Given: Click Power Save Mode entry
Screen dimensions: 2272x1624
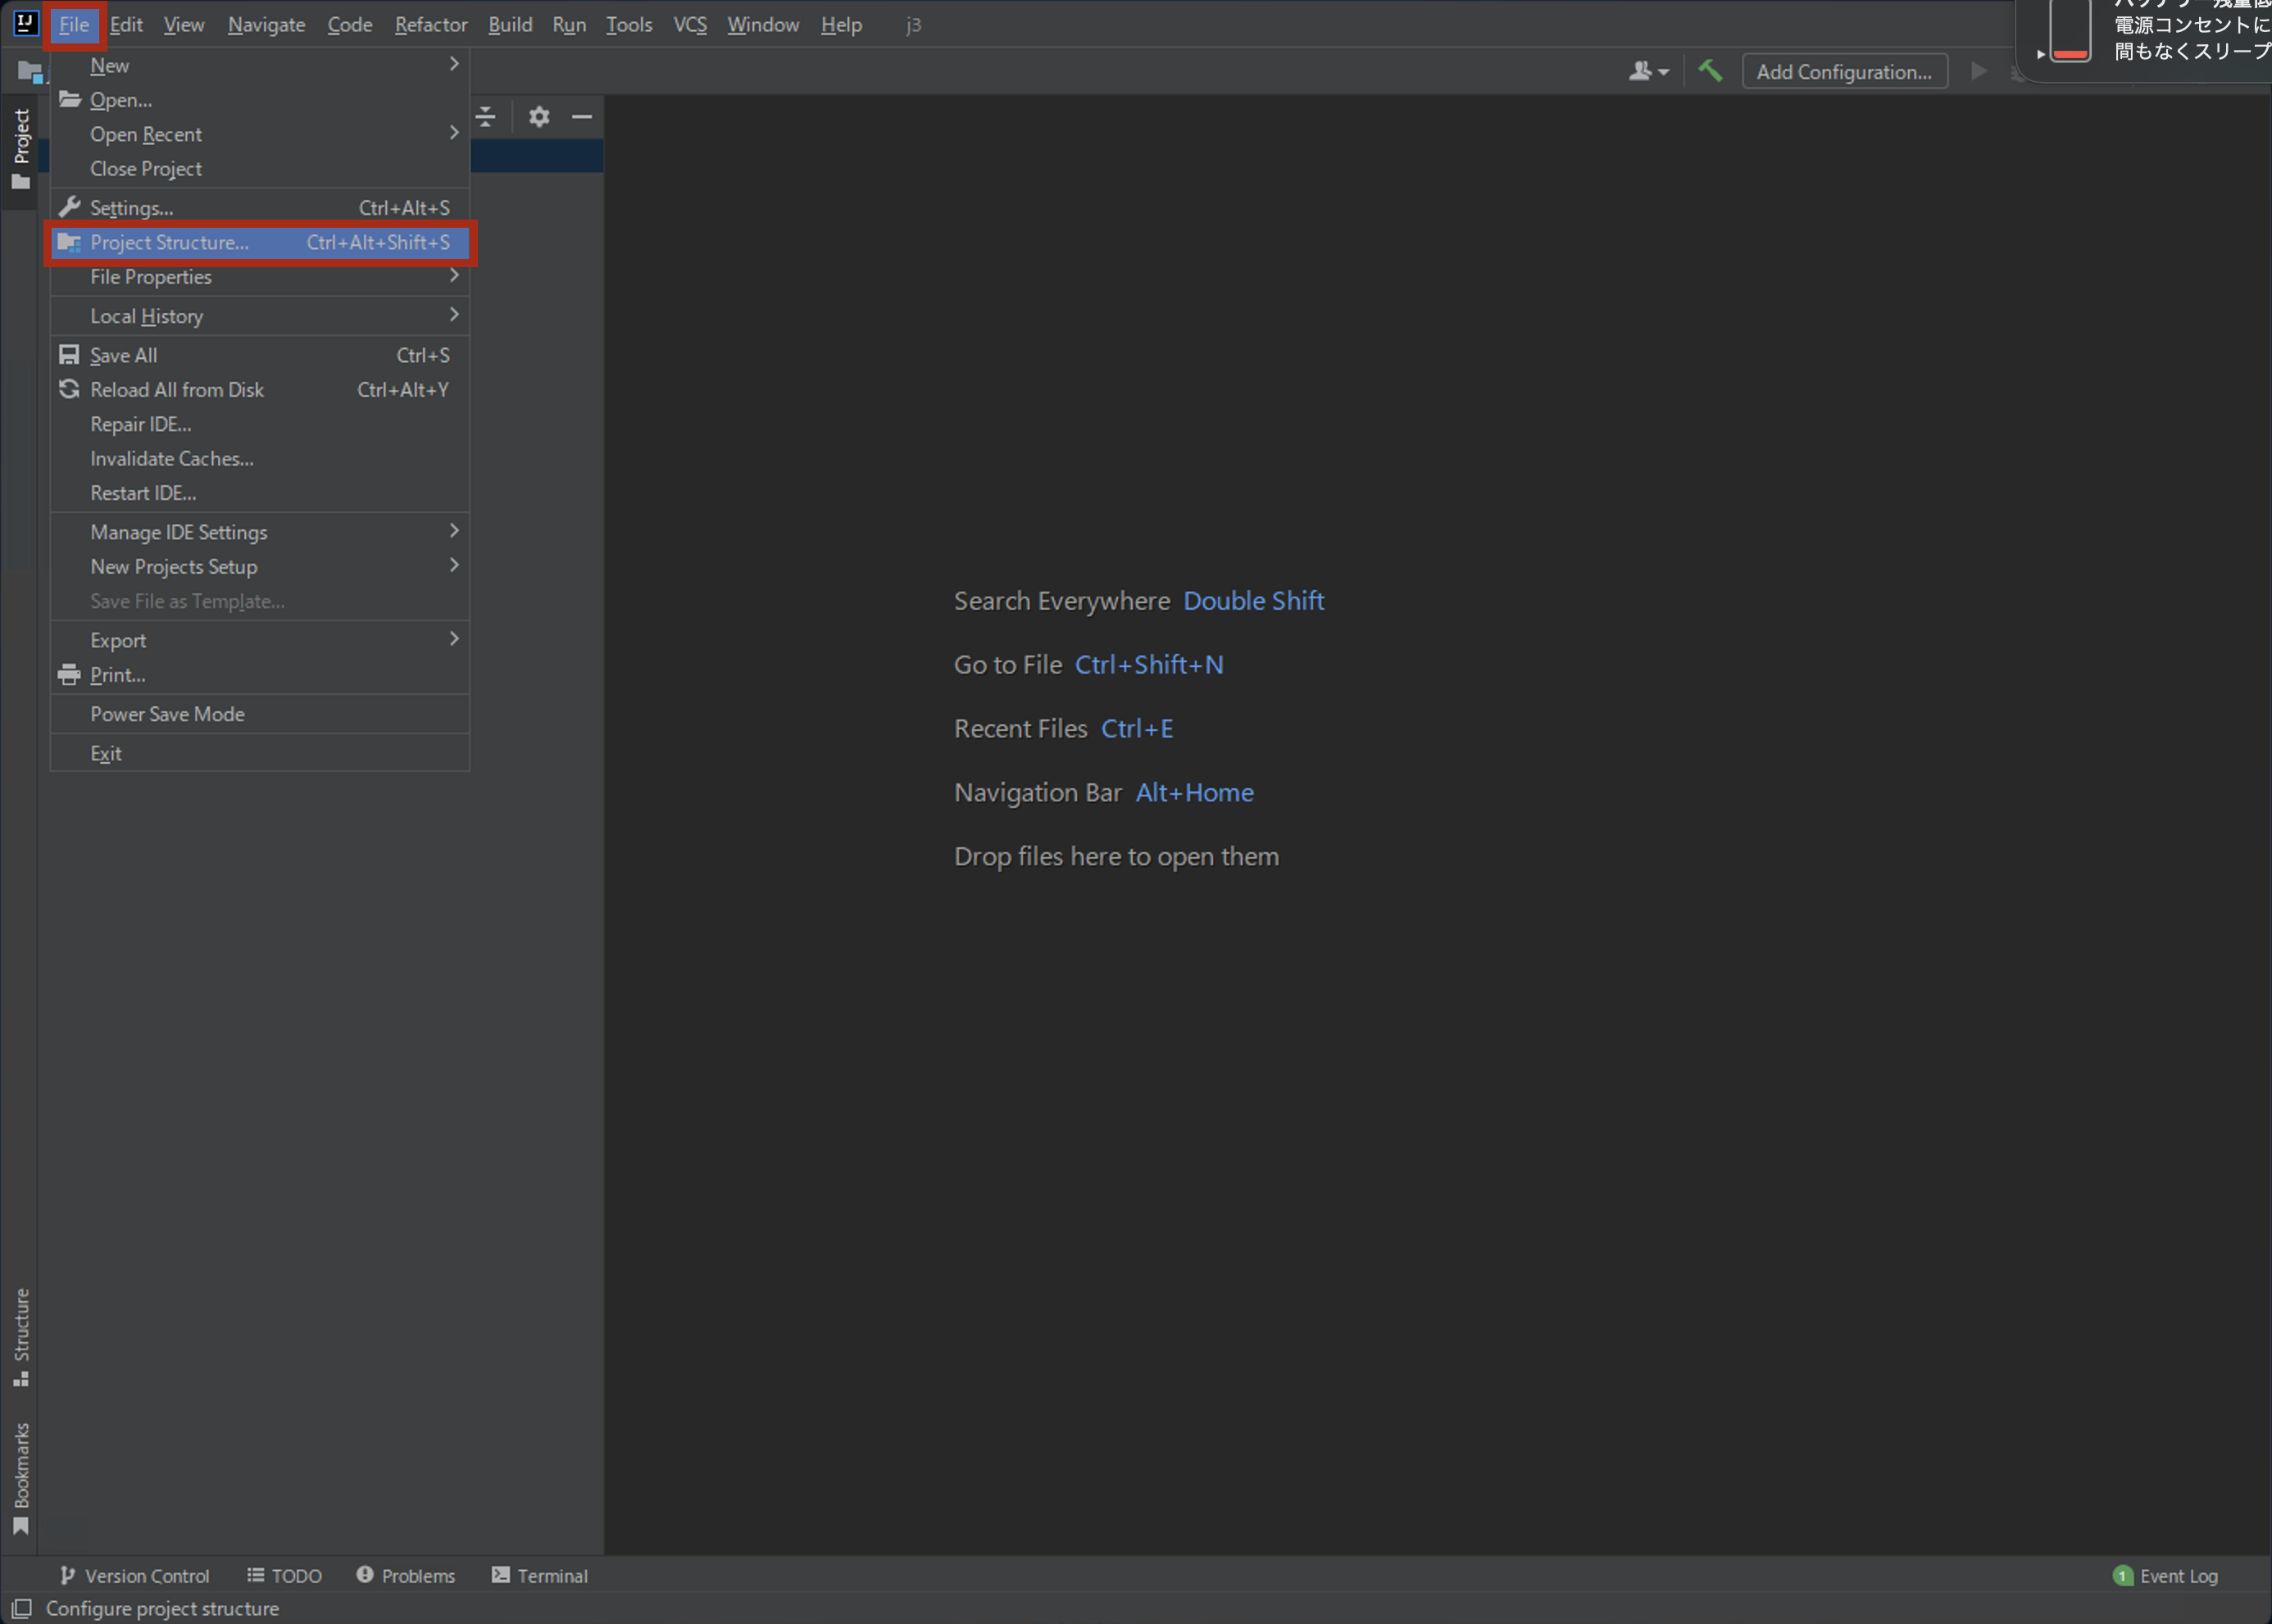Looking at the screenshot, I should pyautogui.click(x=167, y=714).
